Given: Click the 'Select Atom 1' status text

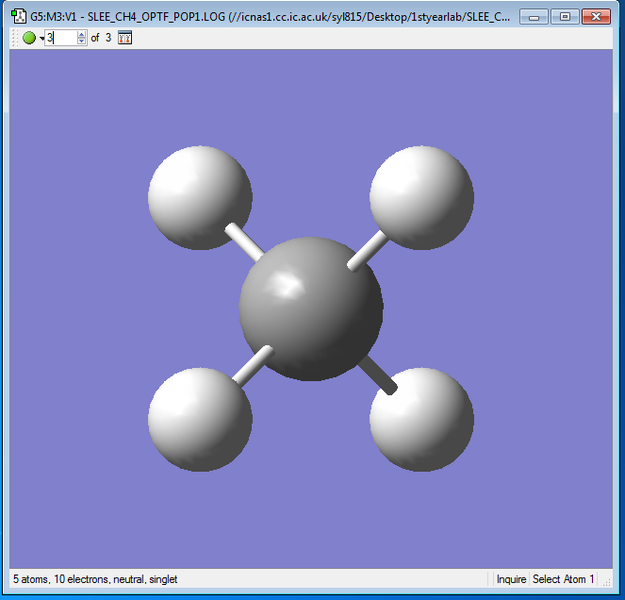Looking at the screenshot, I should pyautogui.click(x=563, y=579).
